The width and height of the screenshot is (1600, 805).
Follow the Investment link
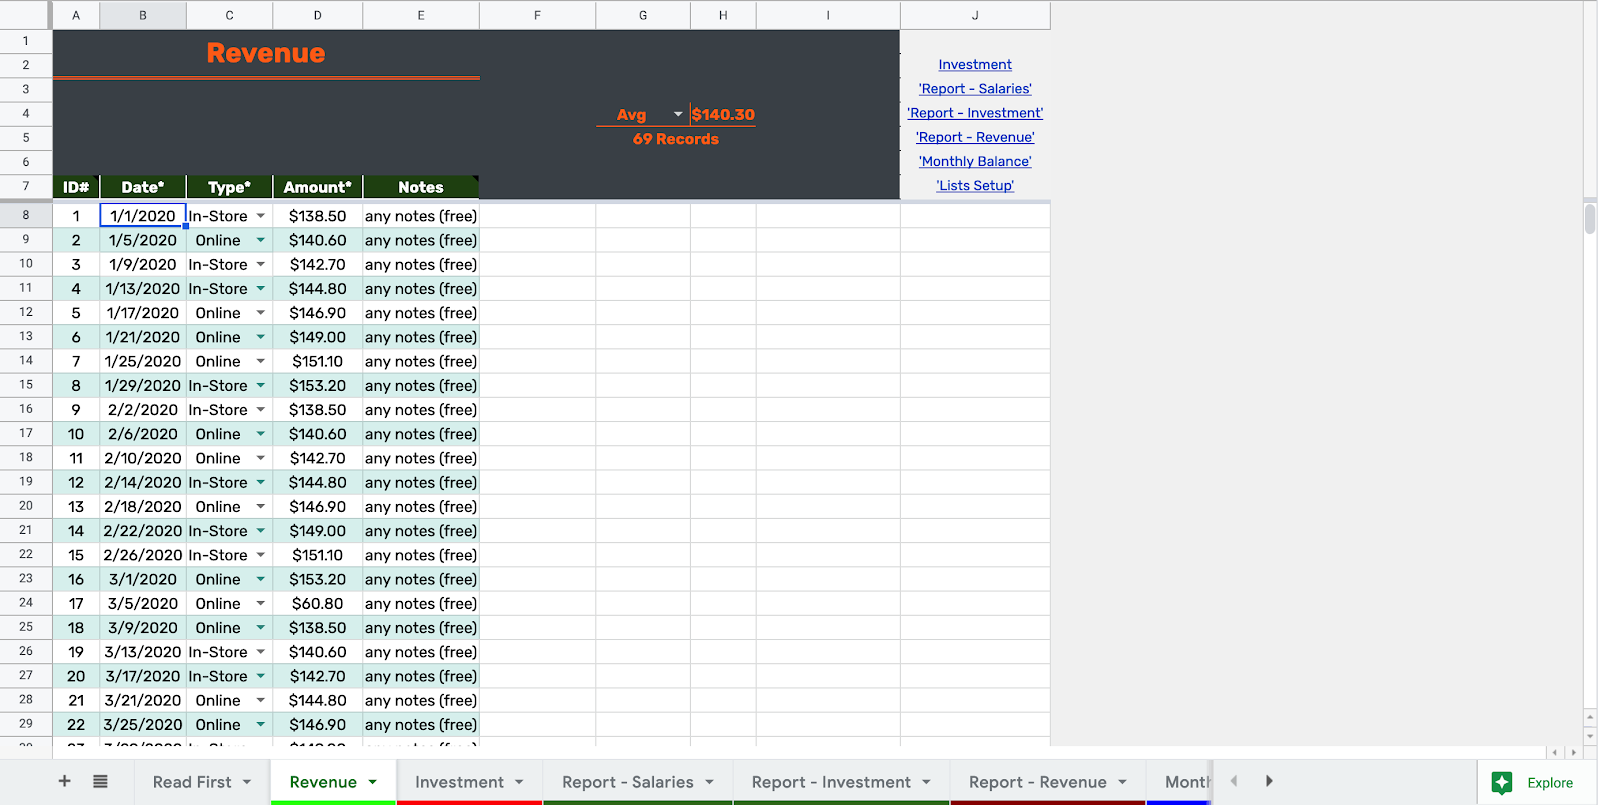pos(975,64)
